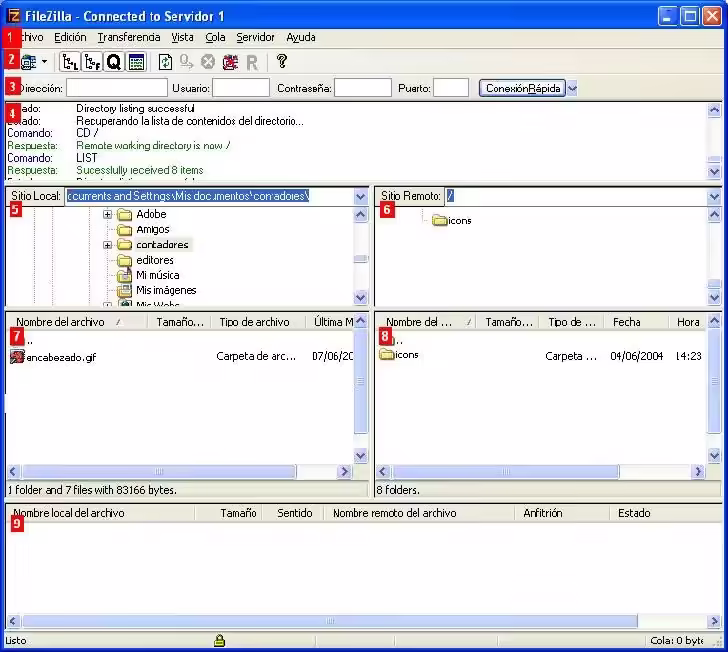Expand the Adobe folder node
Image resolution: width=728 pixels, height=652 pixels.
click(108, 214)
